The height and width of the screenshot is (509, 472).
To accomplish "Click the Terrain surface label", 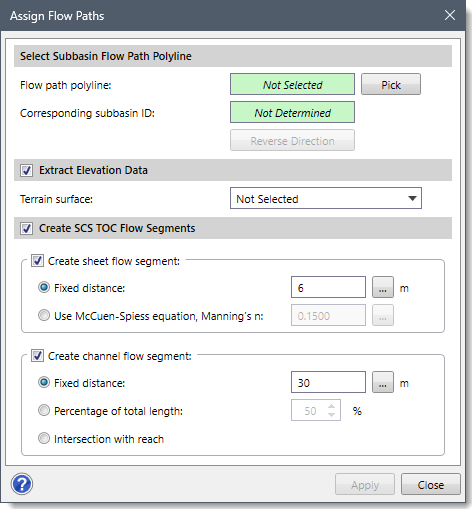I will point(56,199).
